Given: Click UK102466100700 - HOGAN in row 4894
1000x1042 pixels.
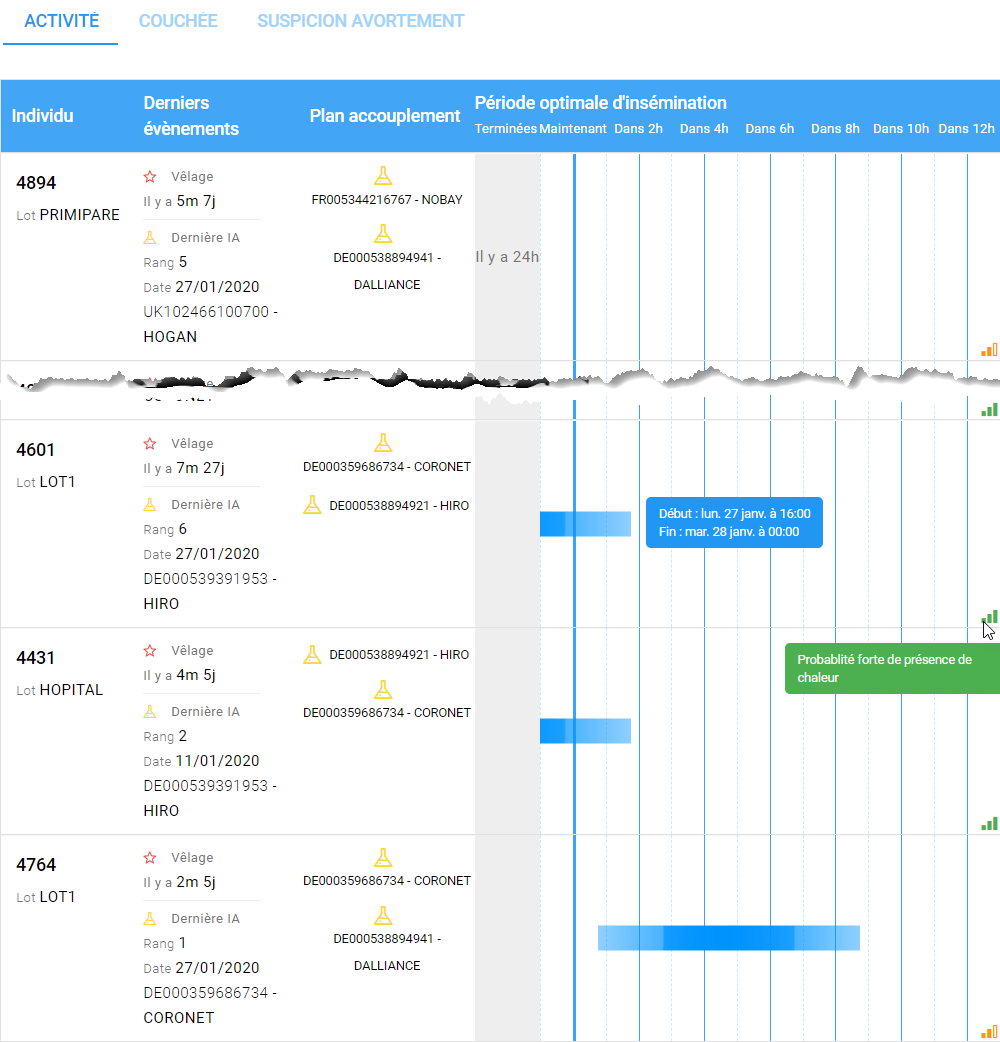Looking at the screenshot, I should click(x=211, y=324).
